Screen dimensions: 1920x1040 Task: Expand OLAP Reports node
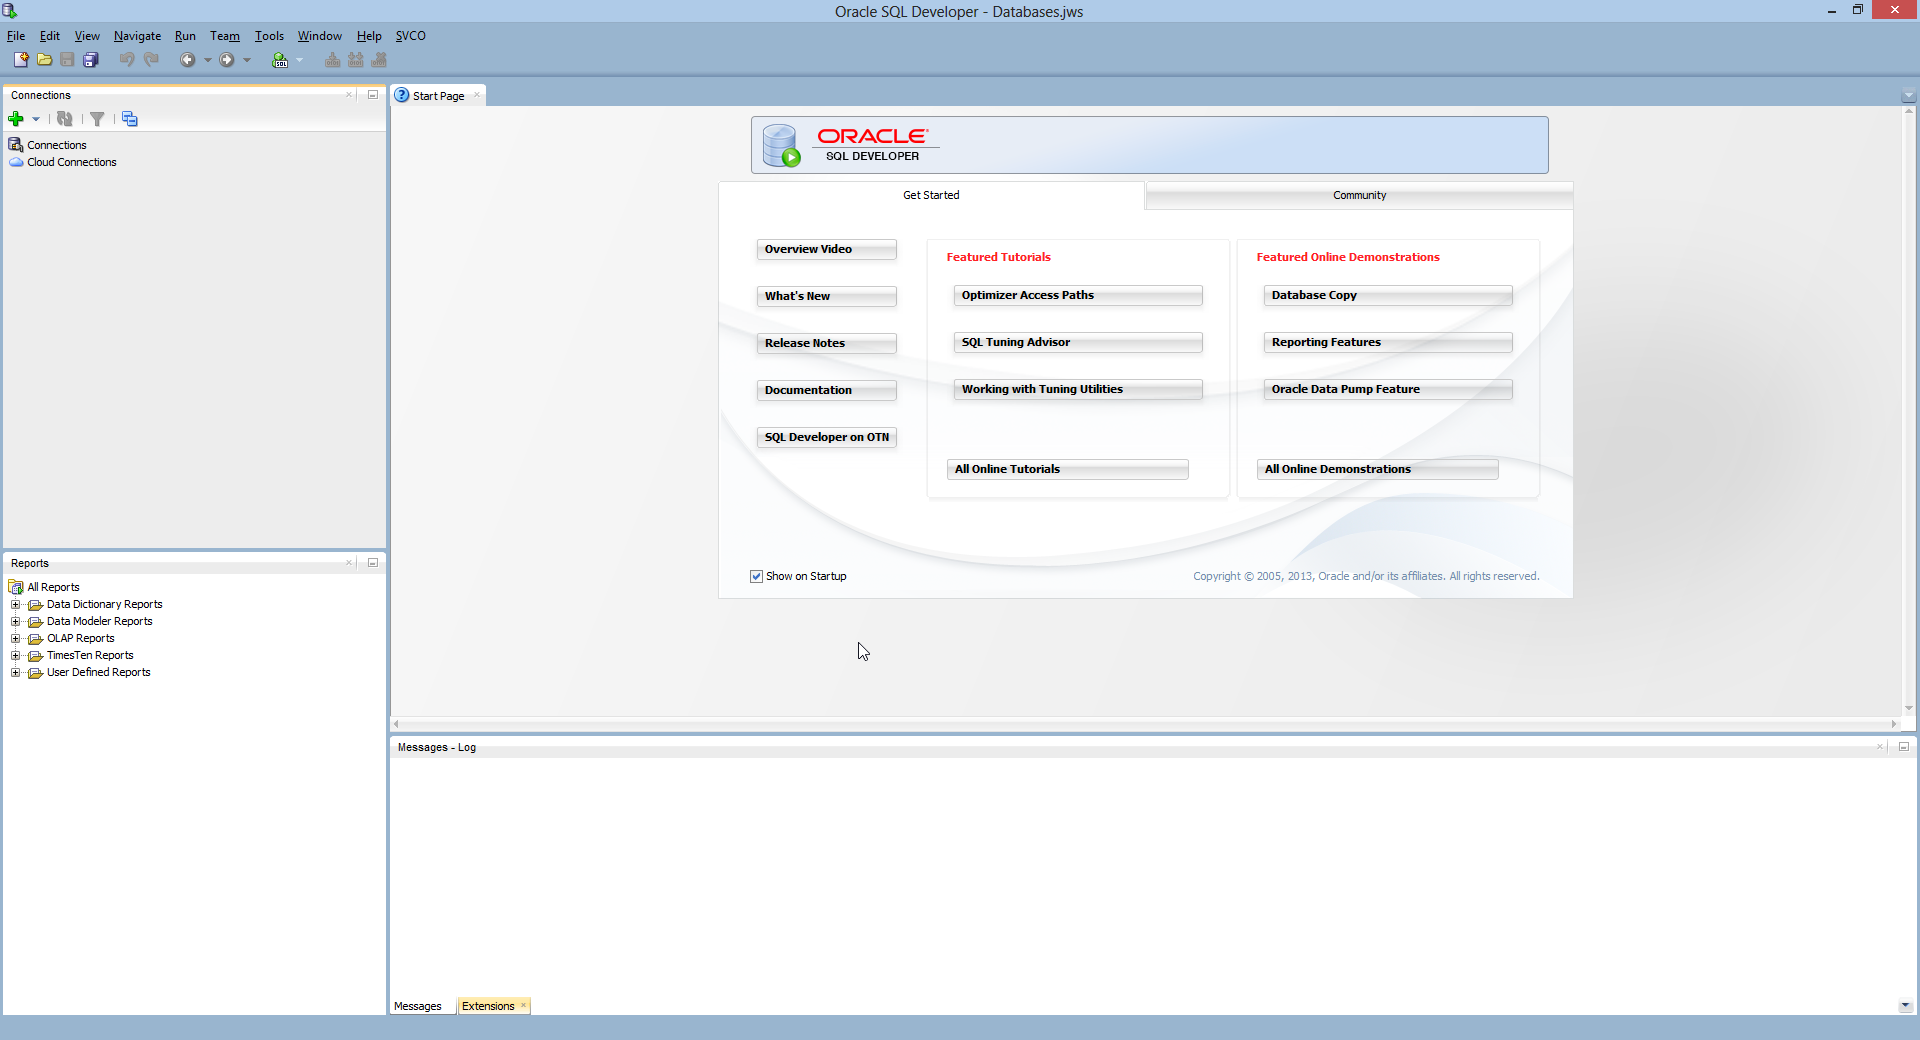point(15,638)
